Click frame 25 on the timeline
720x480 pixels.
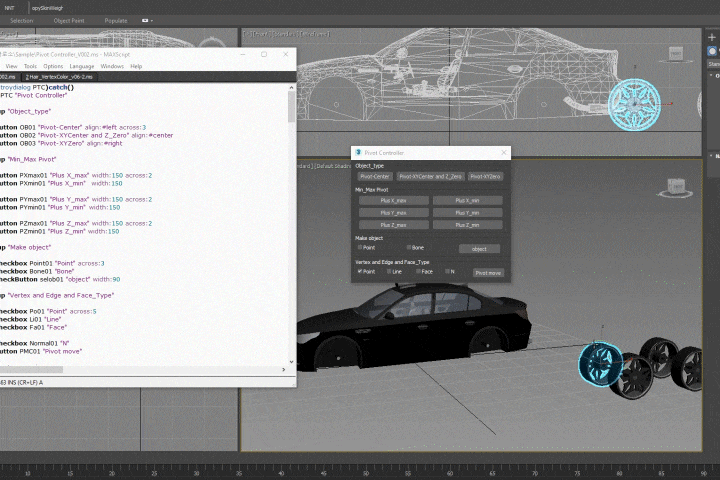point(154,473)
